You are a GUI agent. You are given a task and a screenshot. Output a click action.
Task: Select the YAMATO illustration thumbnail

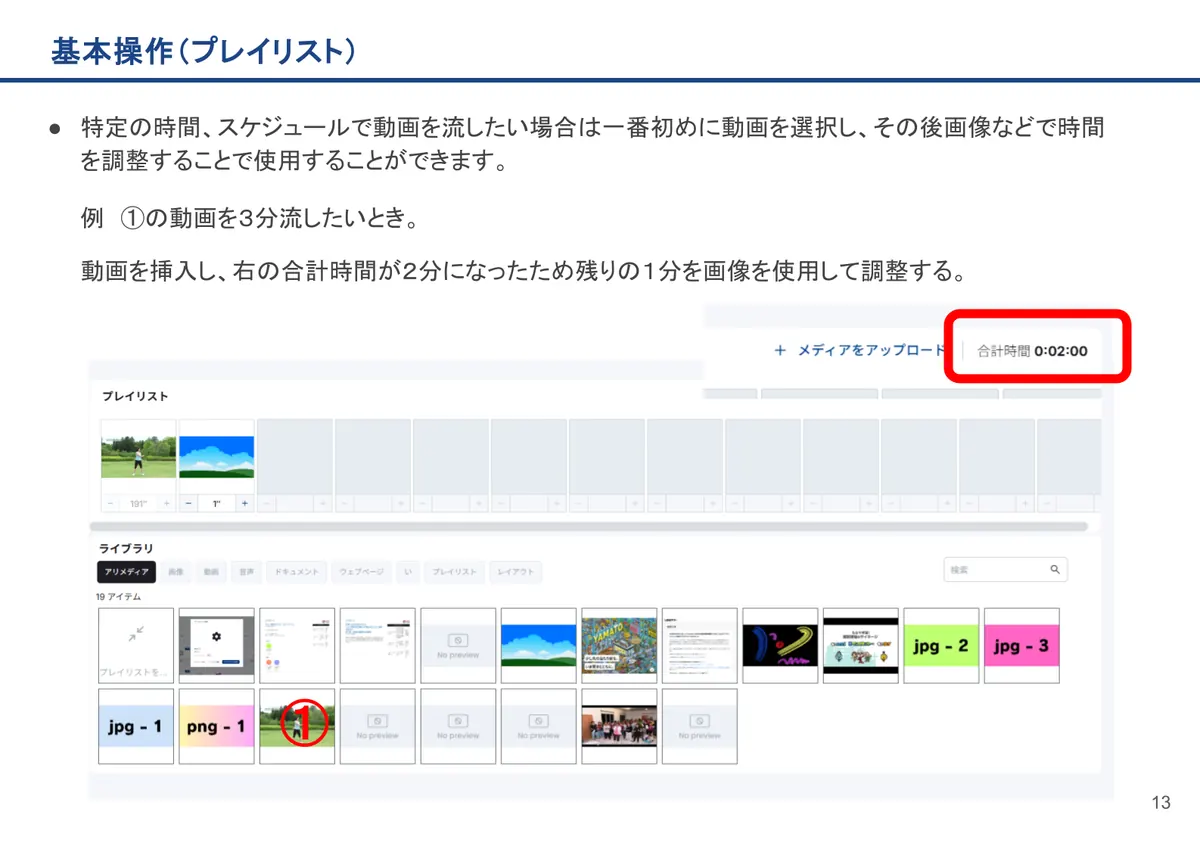[619, 645]
